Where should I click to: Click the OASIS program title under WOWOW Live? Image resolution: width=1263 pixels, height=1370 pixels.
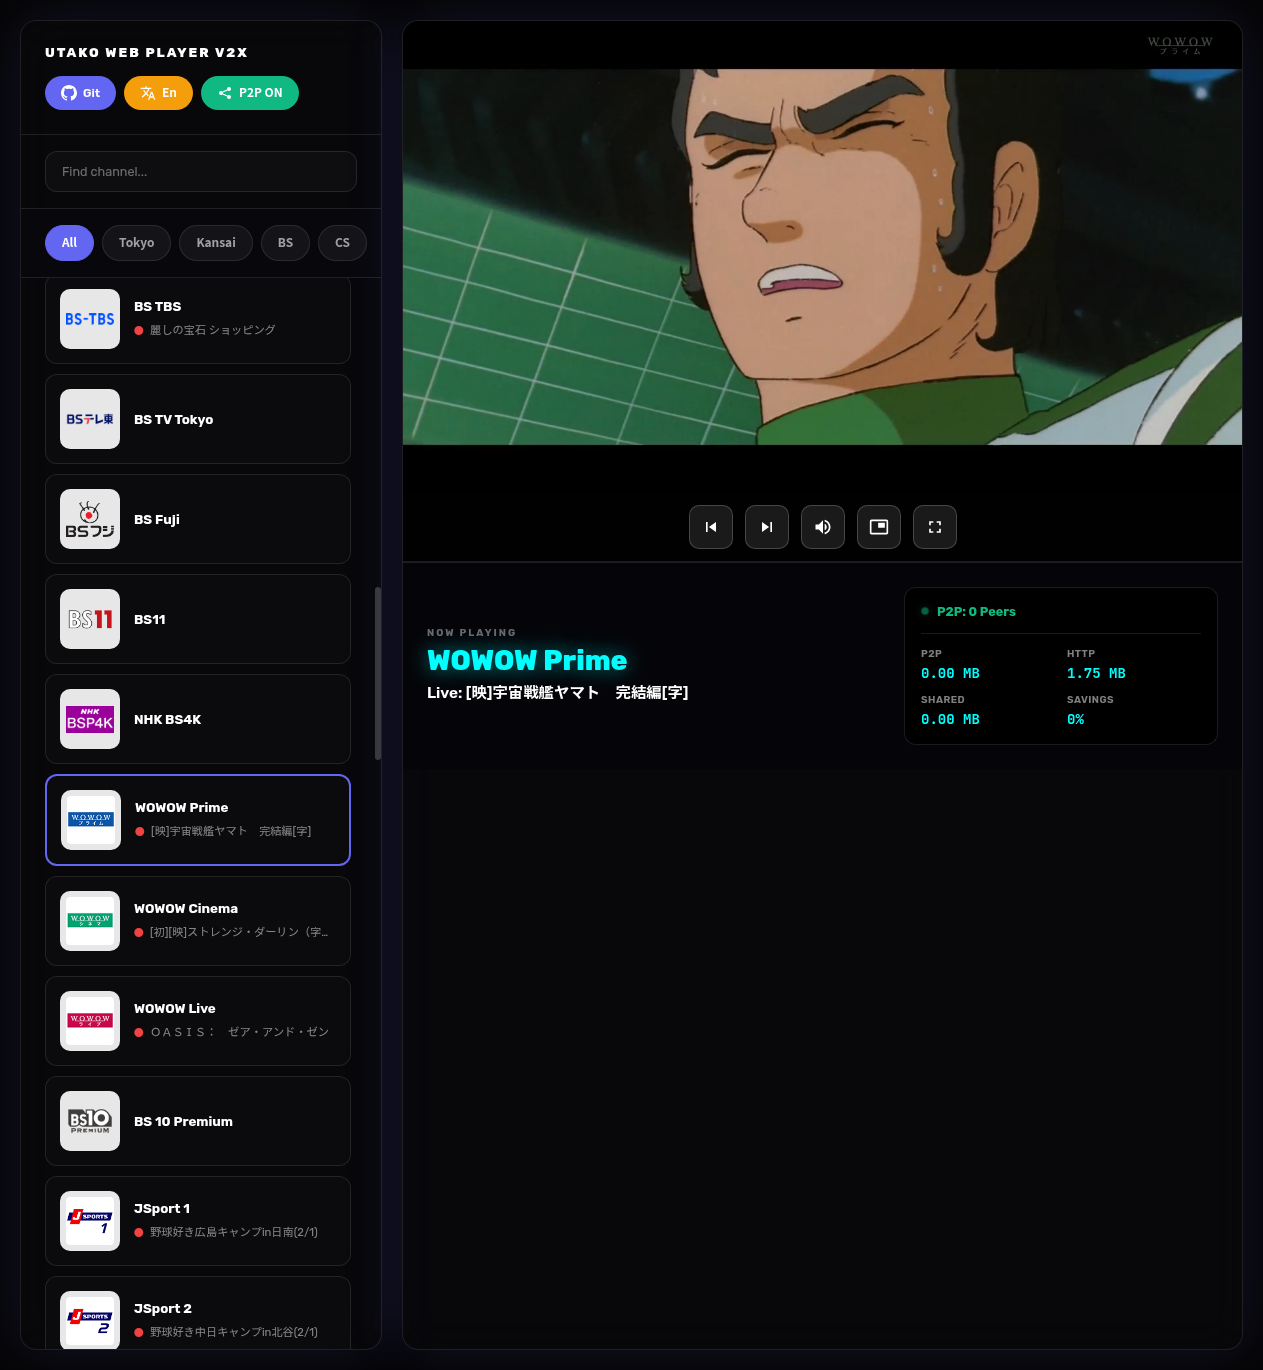coord(240,1032)
